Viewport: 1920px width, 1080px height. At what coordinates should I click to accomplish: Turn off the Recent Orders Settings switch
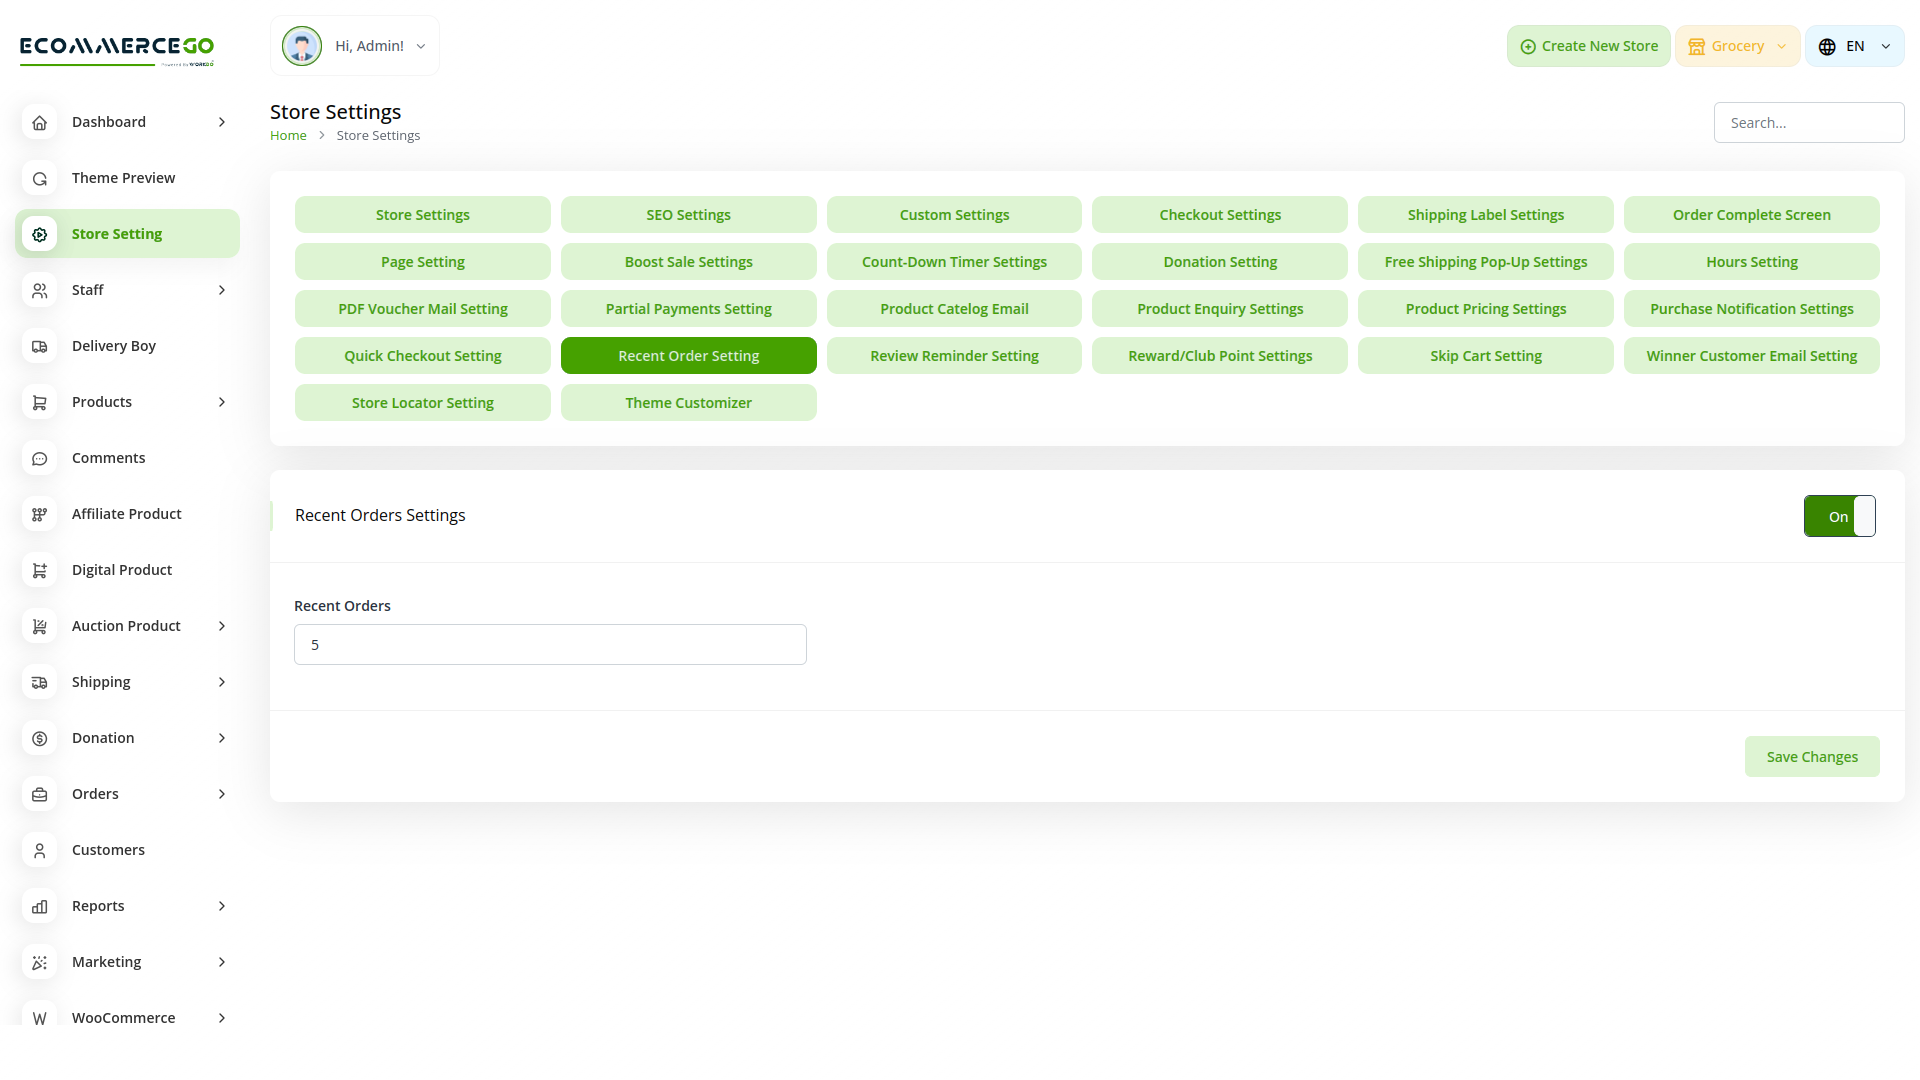pyautogui.click(x=1839, y=516)
